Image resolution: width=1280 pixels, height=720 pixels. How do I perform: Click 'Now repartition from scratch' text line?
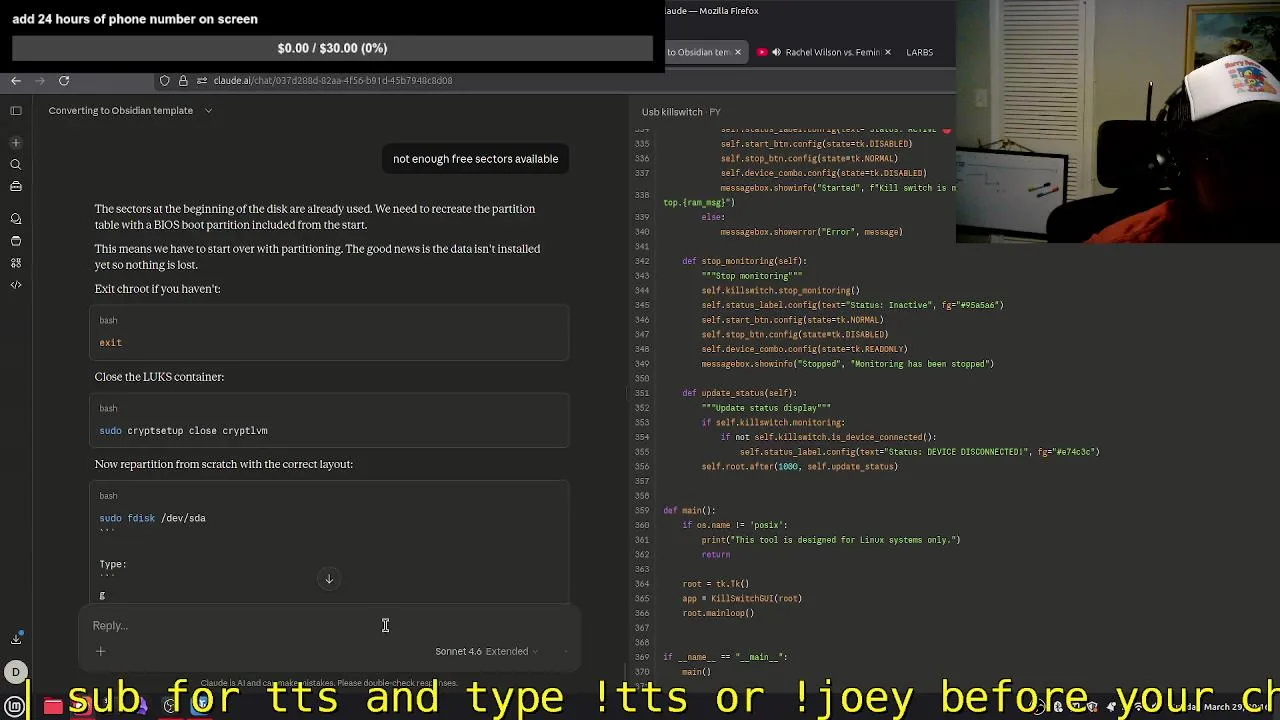click(224, 464)
